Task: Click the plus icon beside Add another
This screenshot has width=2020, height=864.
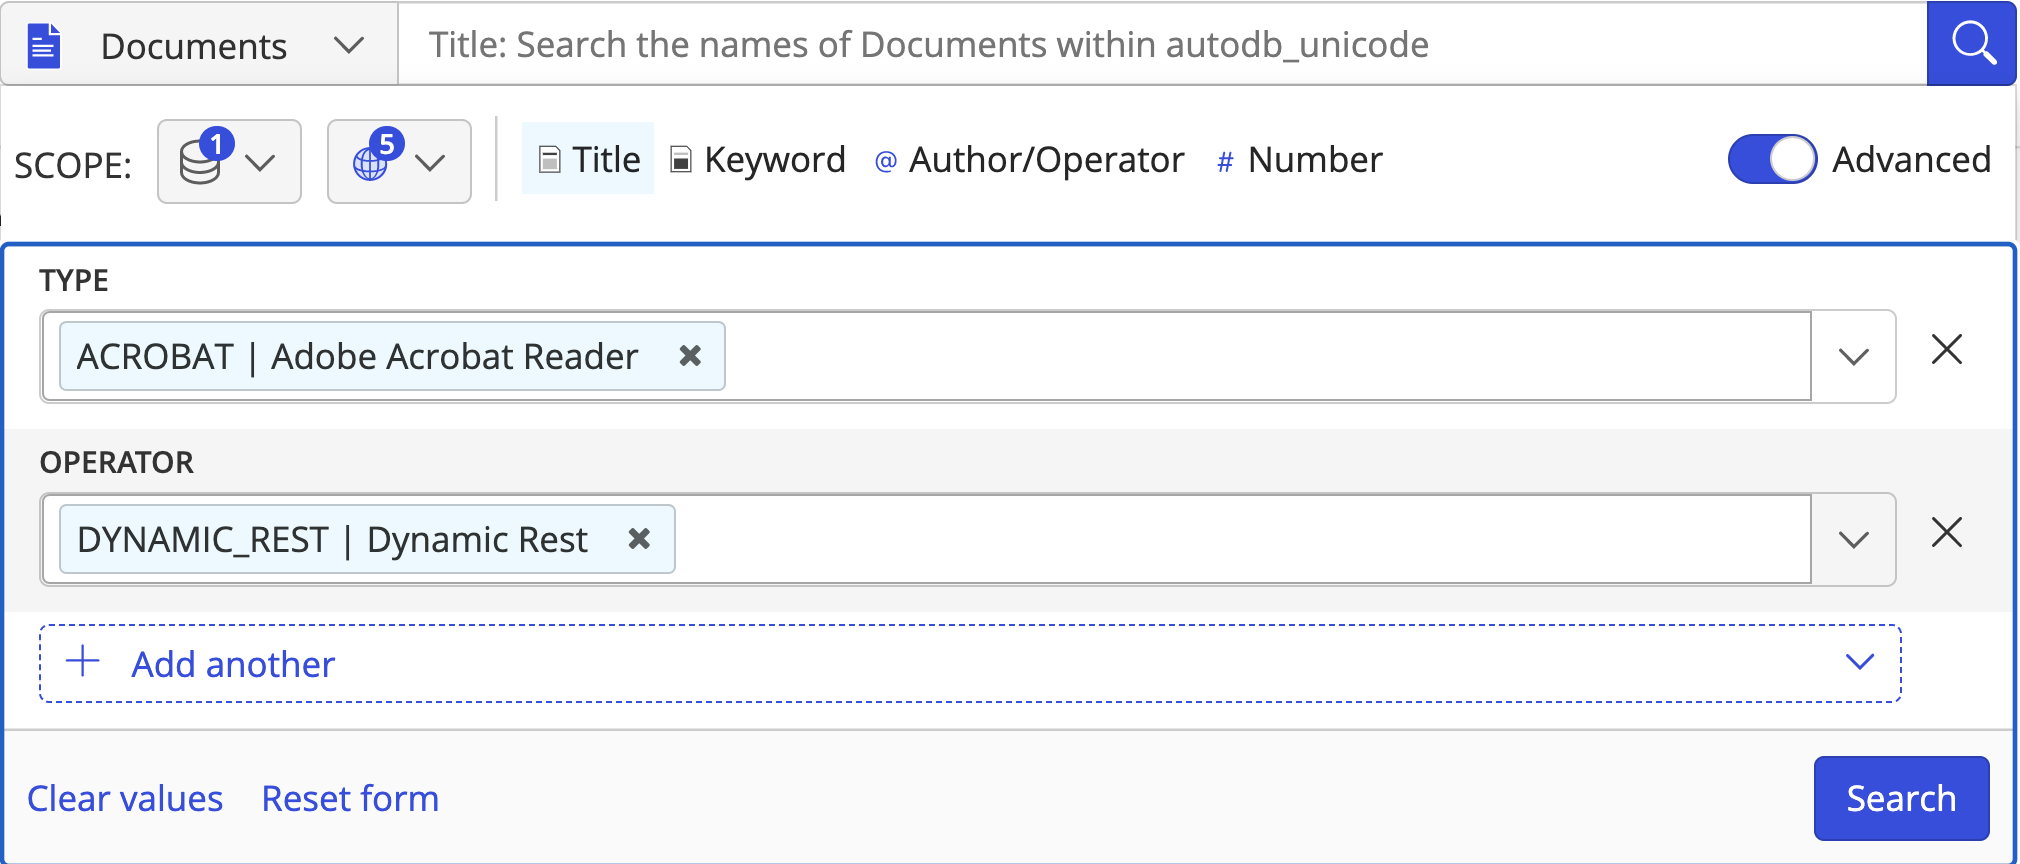Action: pos(83,662)
